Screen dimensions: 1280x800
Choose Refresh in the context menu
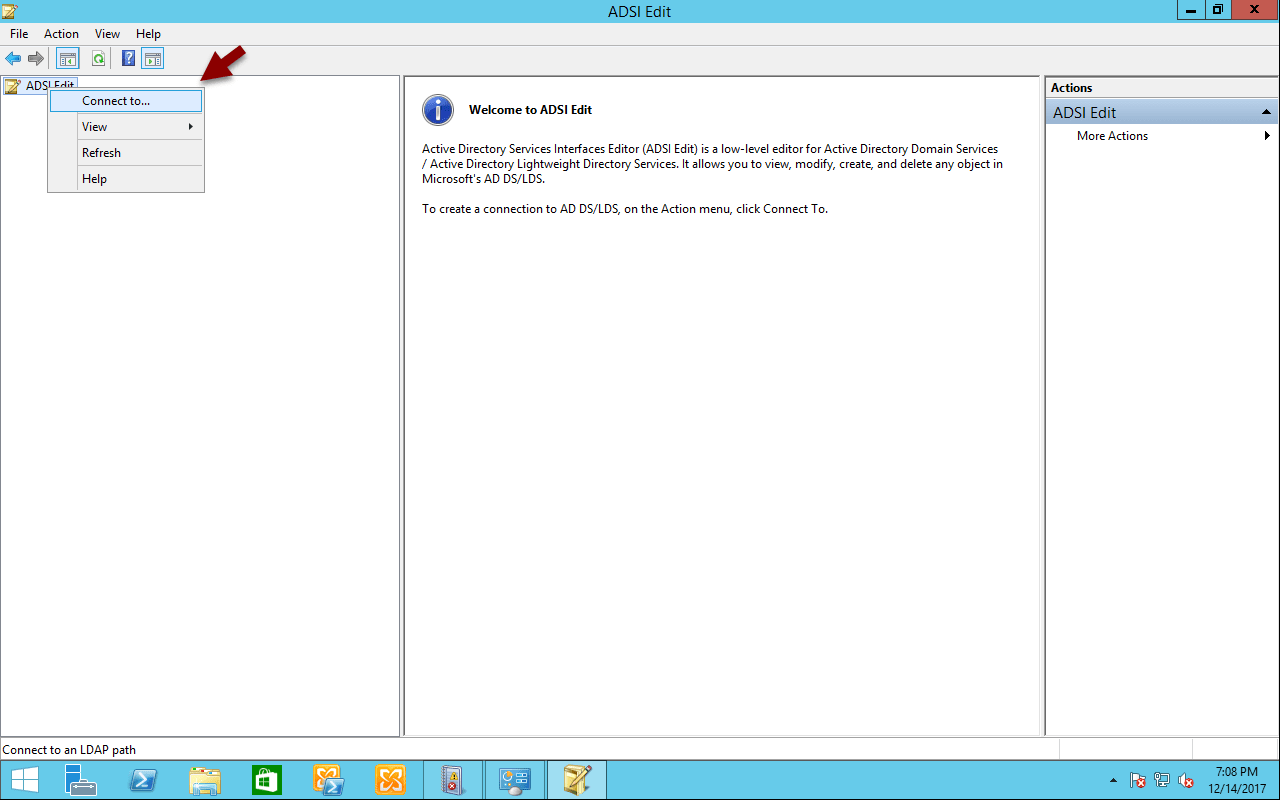126,153
